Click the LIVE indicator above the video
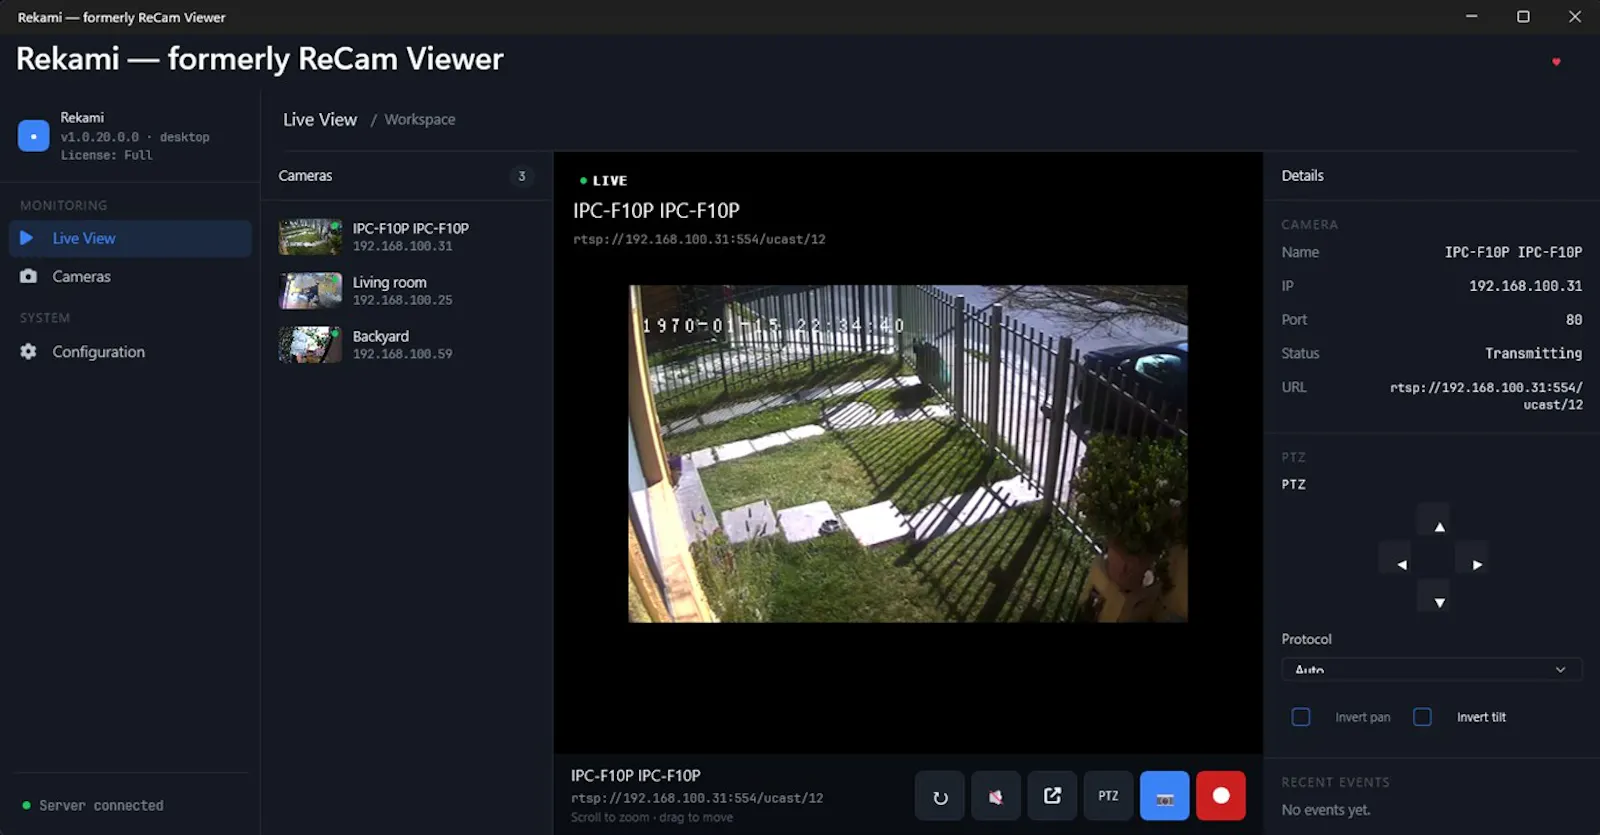The width and height of the screenshot is (1600, 835). [x=603, y=181]
